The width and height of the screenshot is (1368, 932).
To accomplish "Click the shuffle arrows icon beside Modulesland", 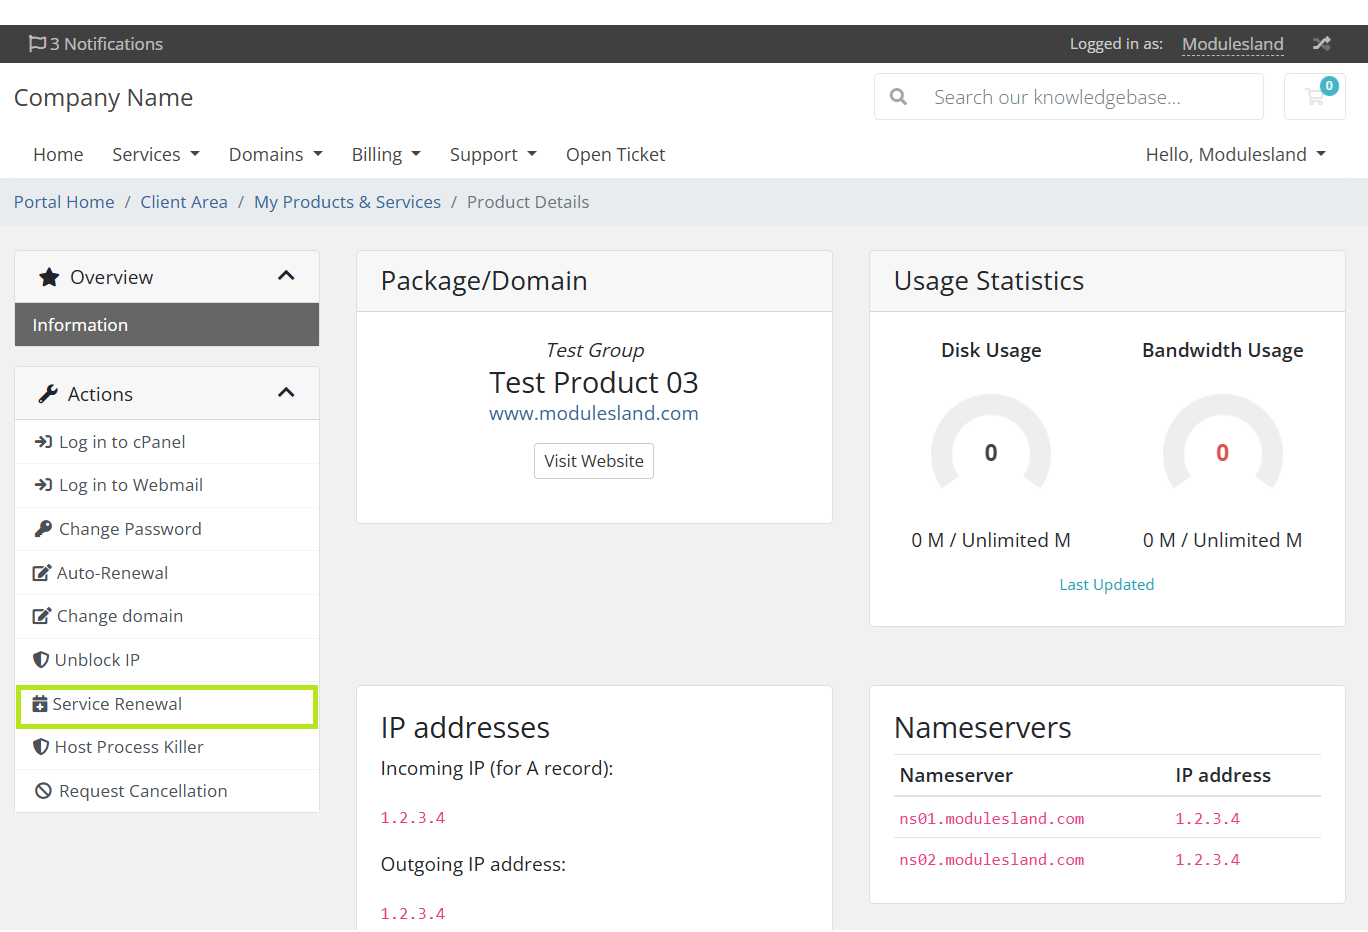I will [x=1322, y=44].
